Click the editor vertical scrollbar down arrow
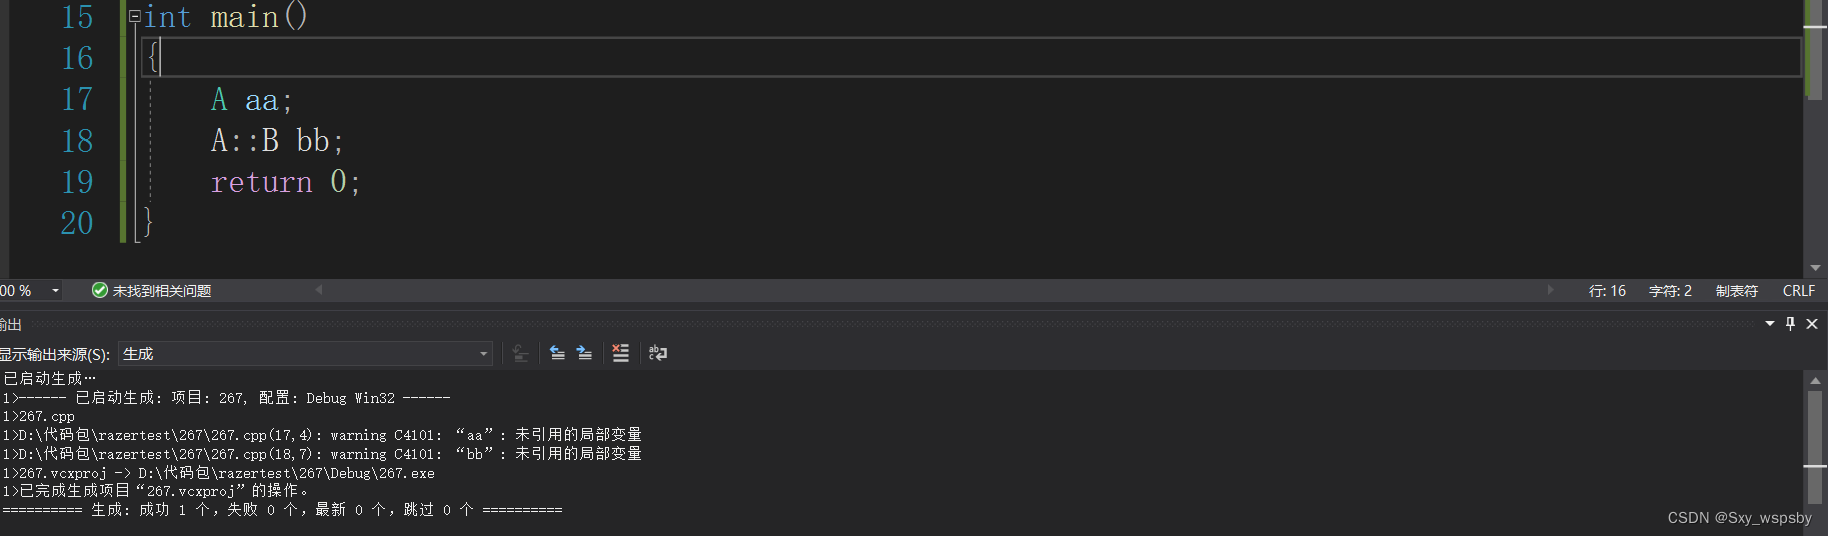Screen dimensions: 1828x536 pyautogui.click(x=1815, y=268)
